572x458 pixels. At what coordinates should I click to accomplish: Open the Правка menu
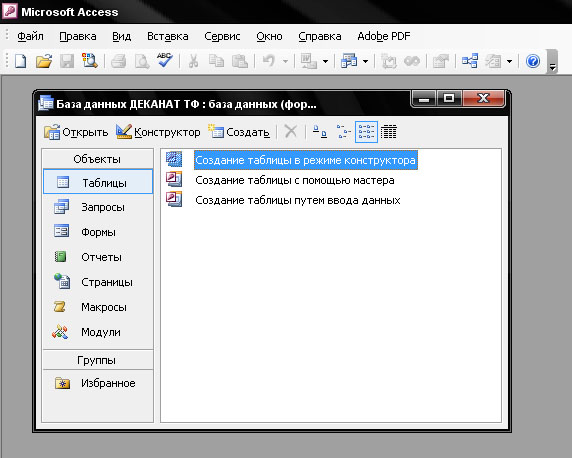tap(78, 36)
